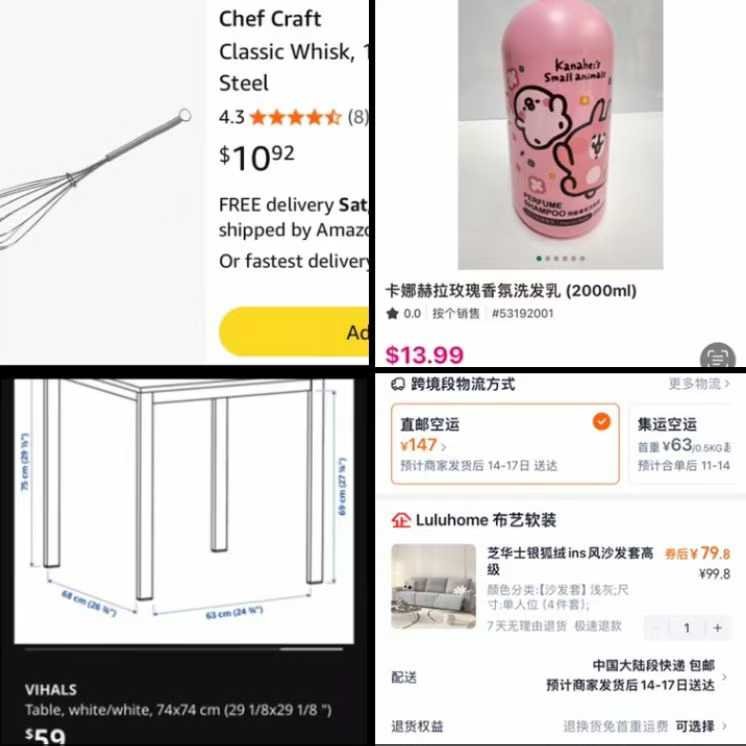
Task: Click the yellow Add to Cart button
Action: pos(294,332)
